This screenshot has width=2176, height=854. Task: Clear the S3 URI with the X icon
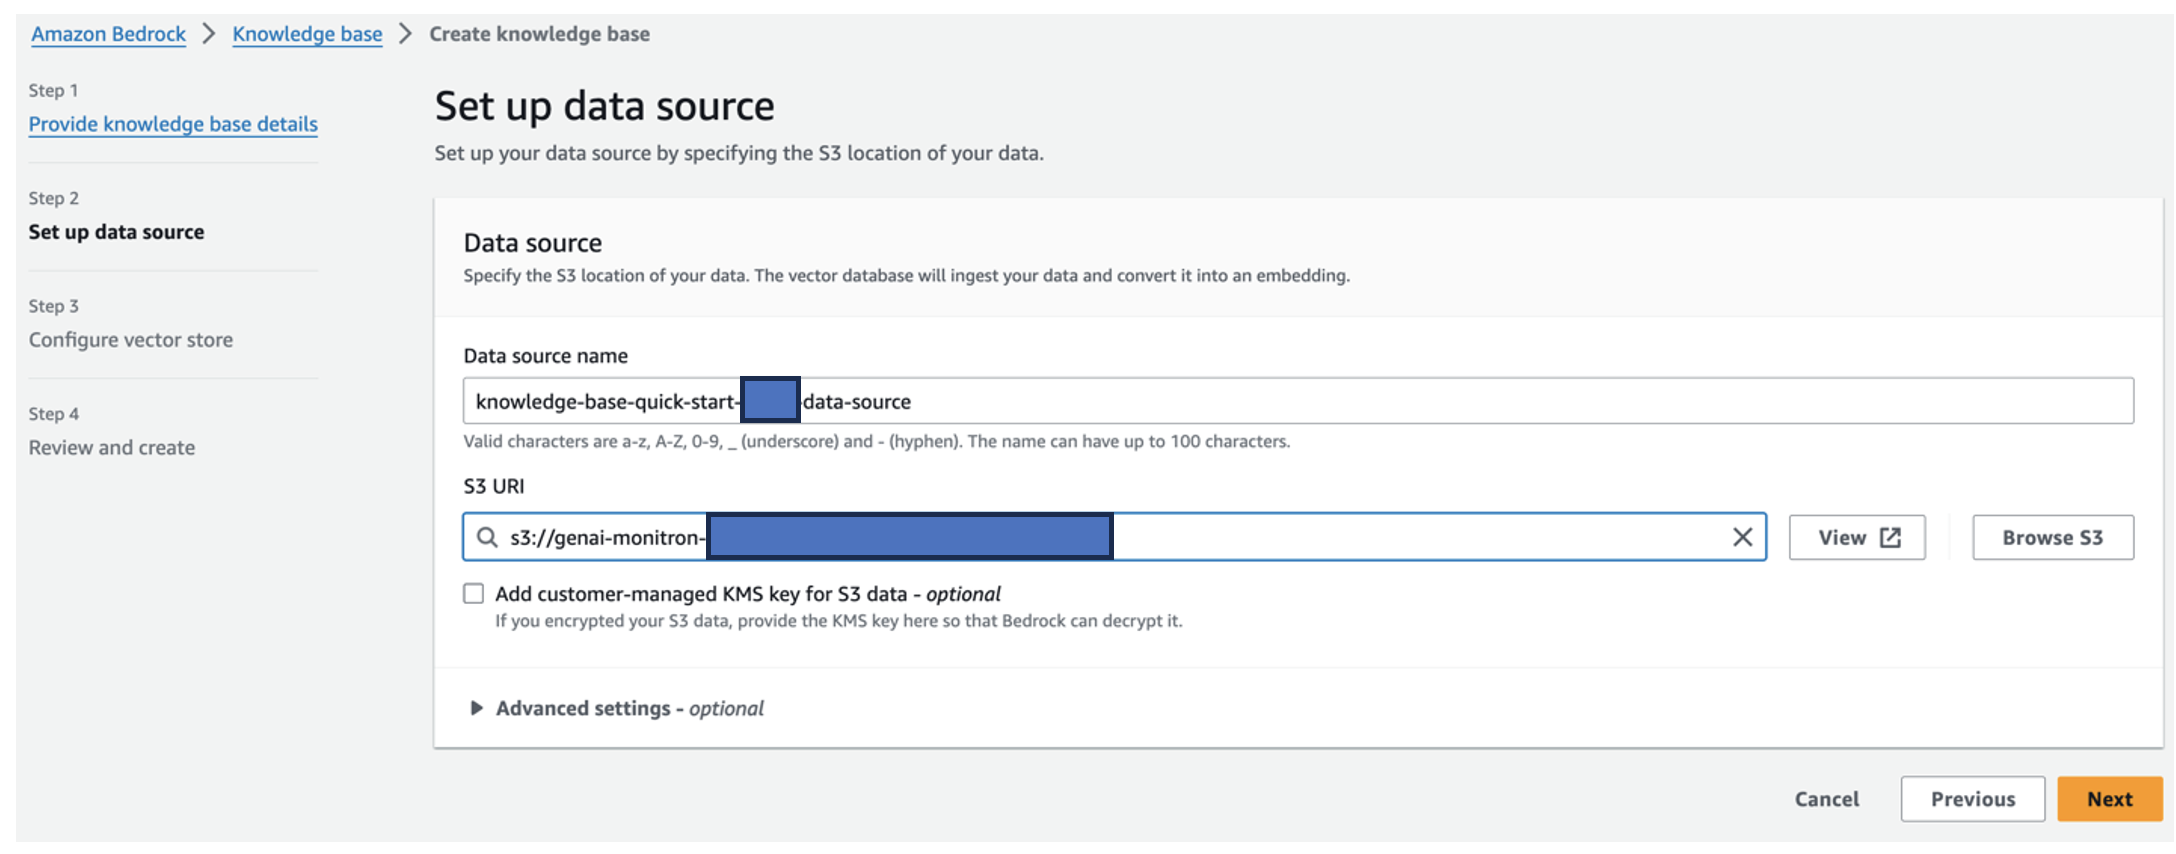(x=1742, y=538)
